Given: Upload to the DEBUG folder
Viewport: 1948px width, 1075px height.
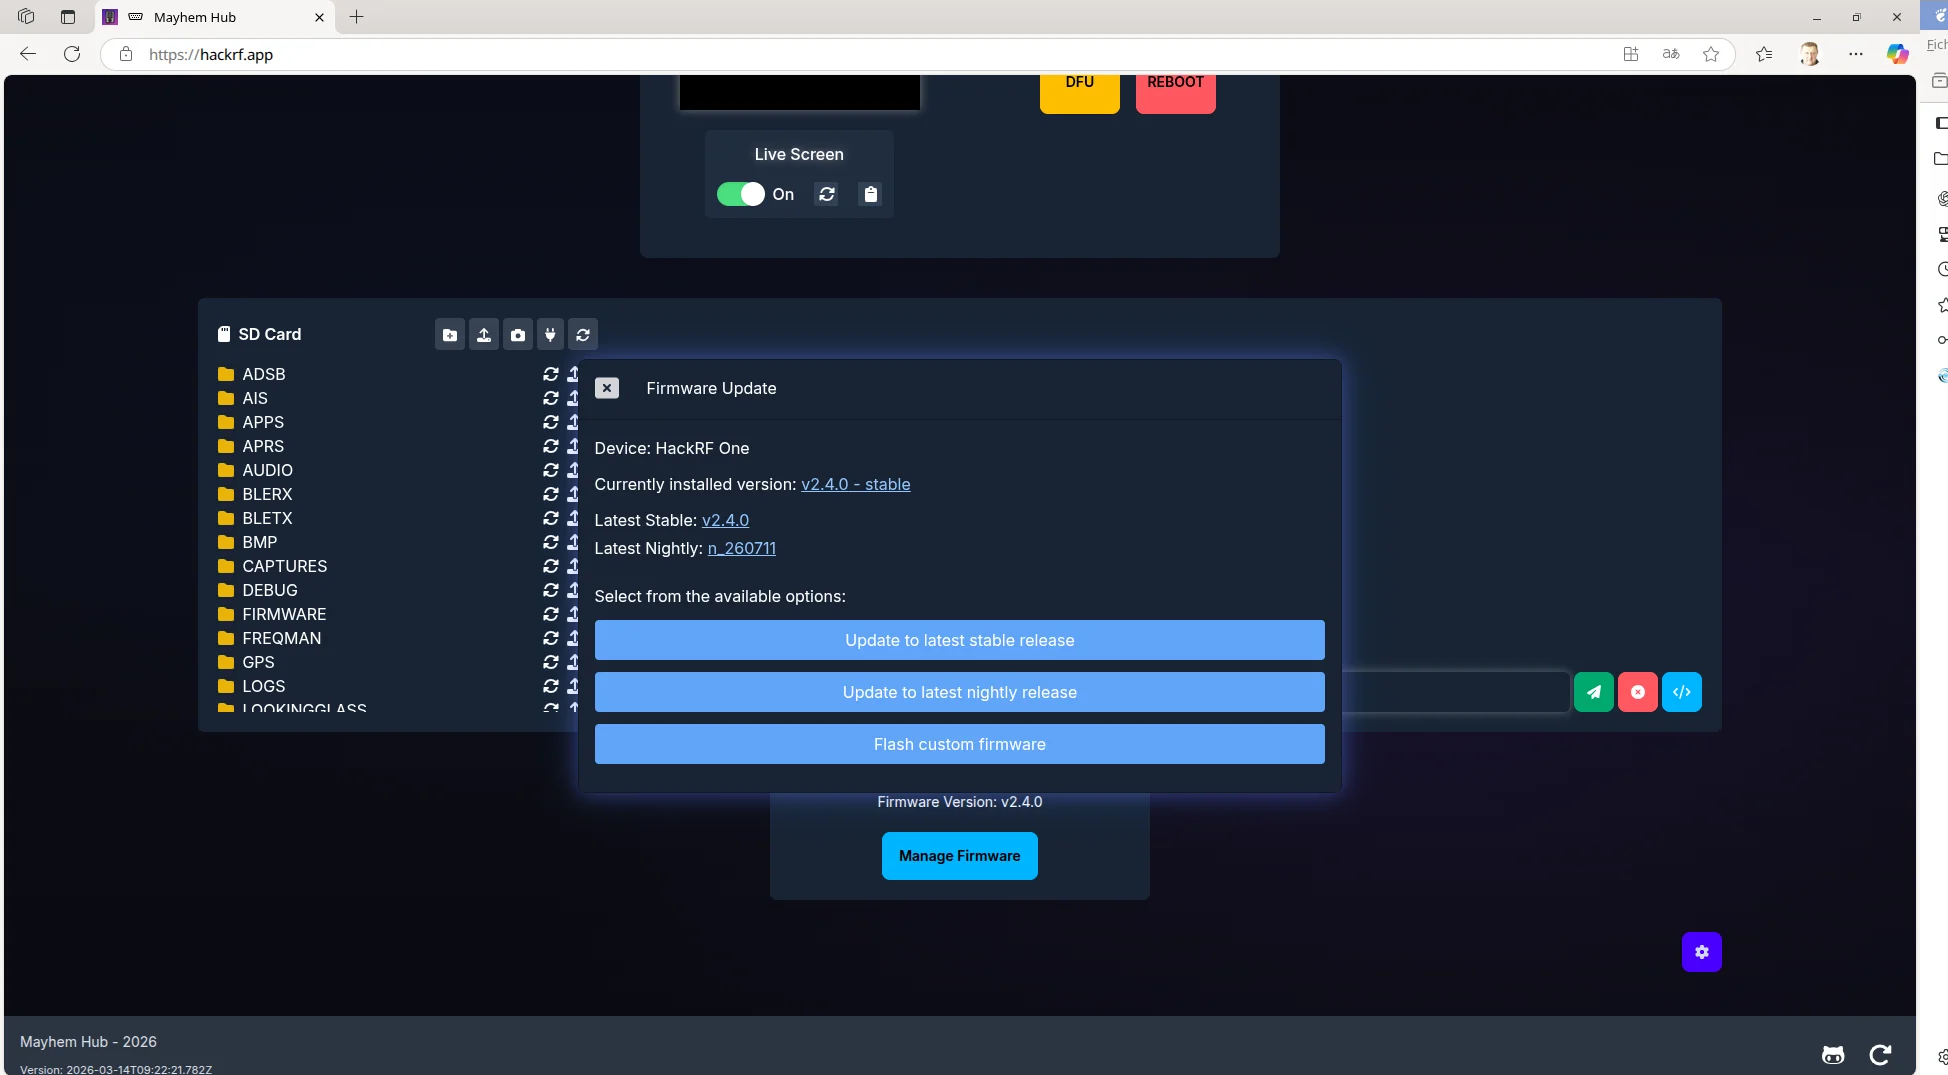Looking at the screenshot, I should pos(573,590).
